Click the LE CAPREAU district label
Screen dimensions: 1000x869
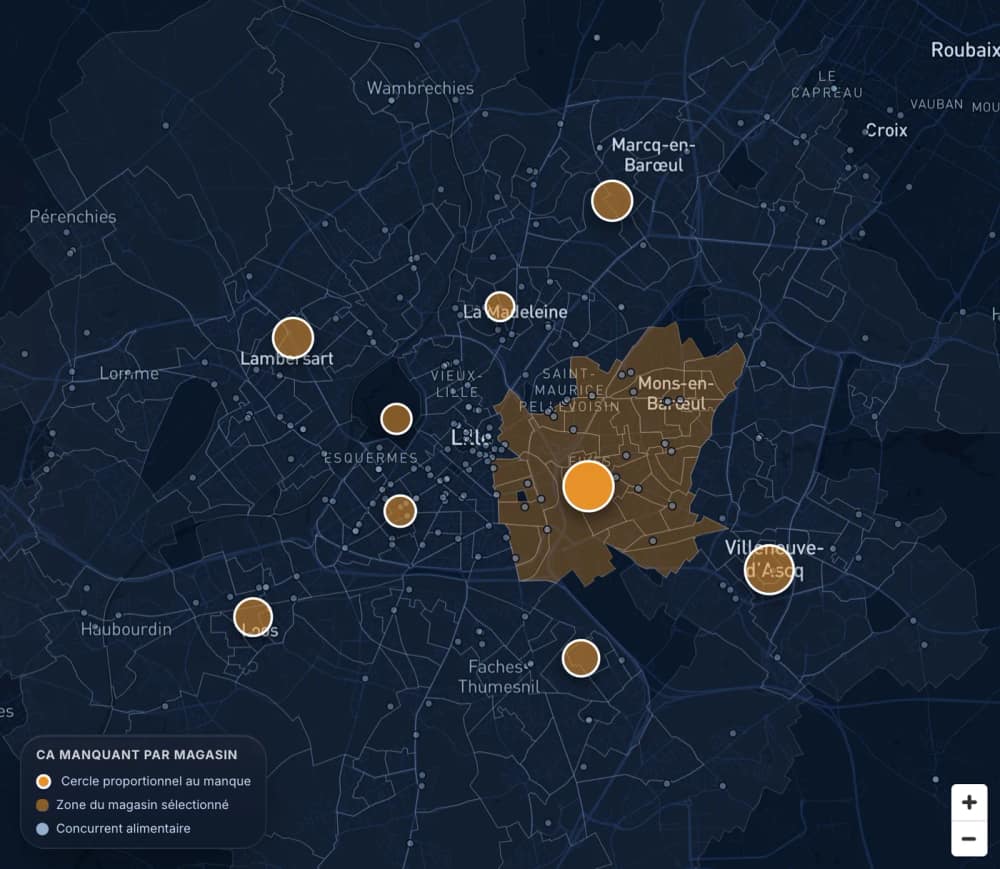coord(827,85)
